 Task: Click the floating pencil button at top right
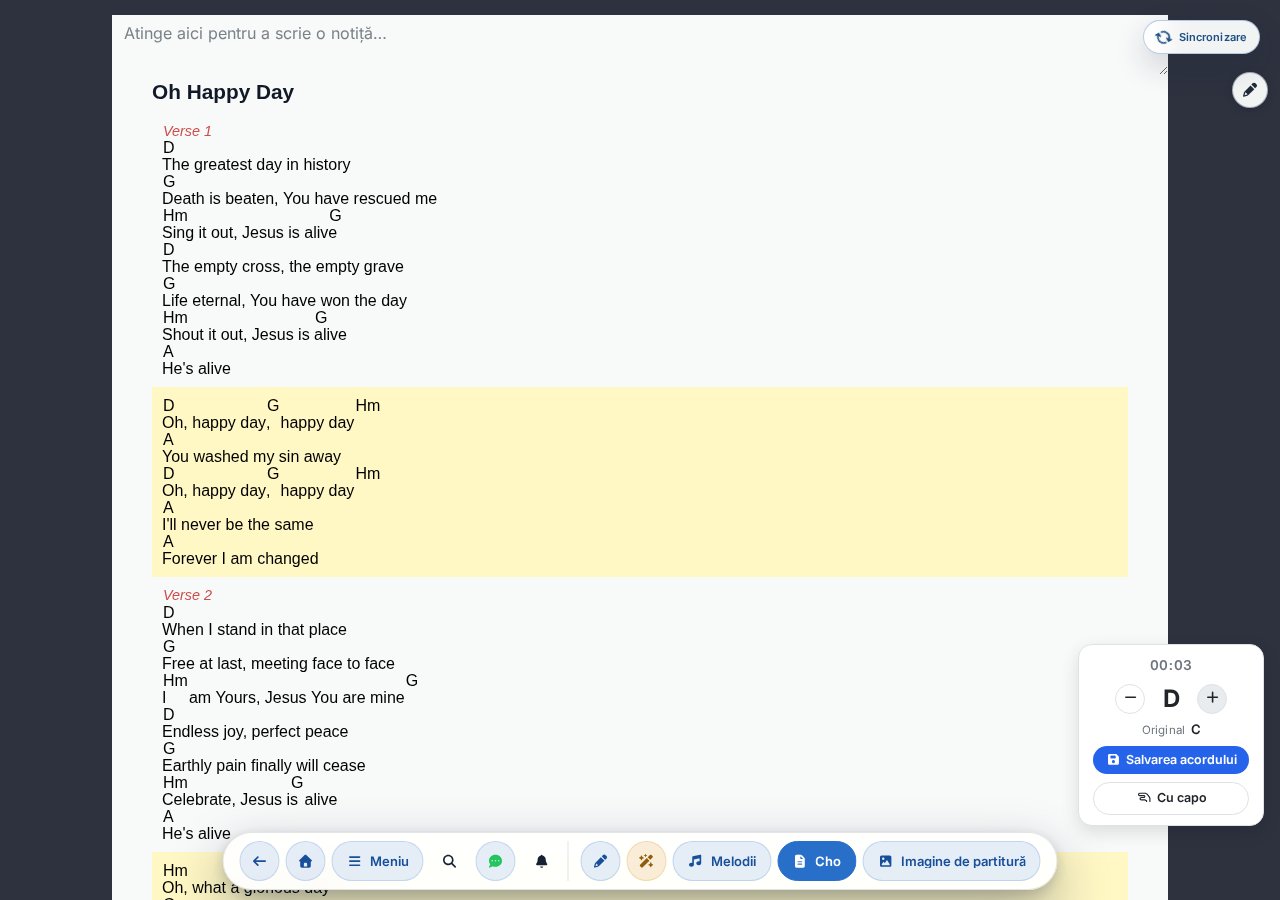pos(1249,90)
